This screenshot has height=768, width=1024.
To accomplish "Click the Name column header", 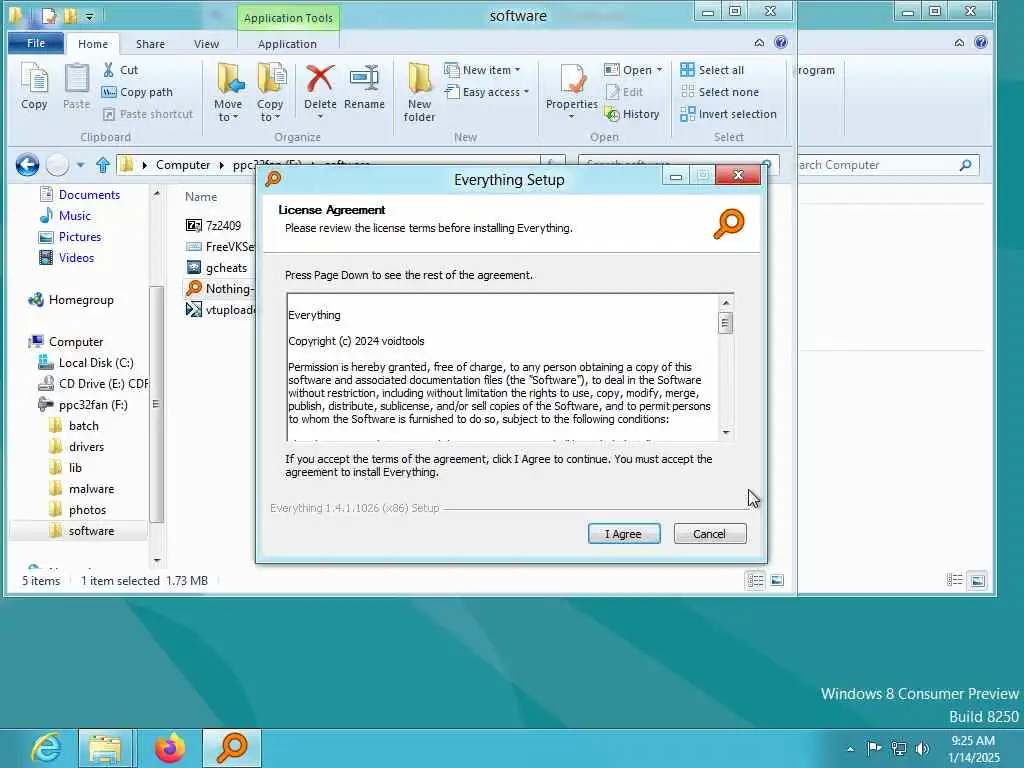I will click(x=200, y=197).
